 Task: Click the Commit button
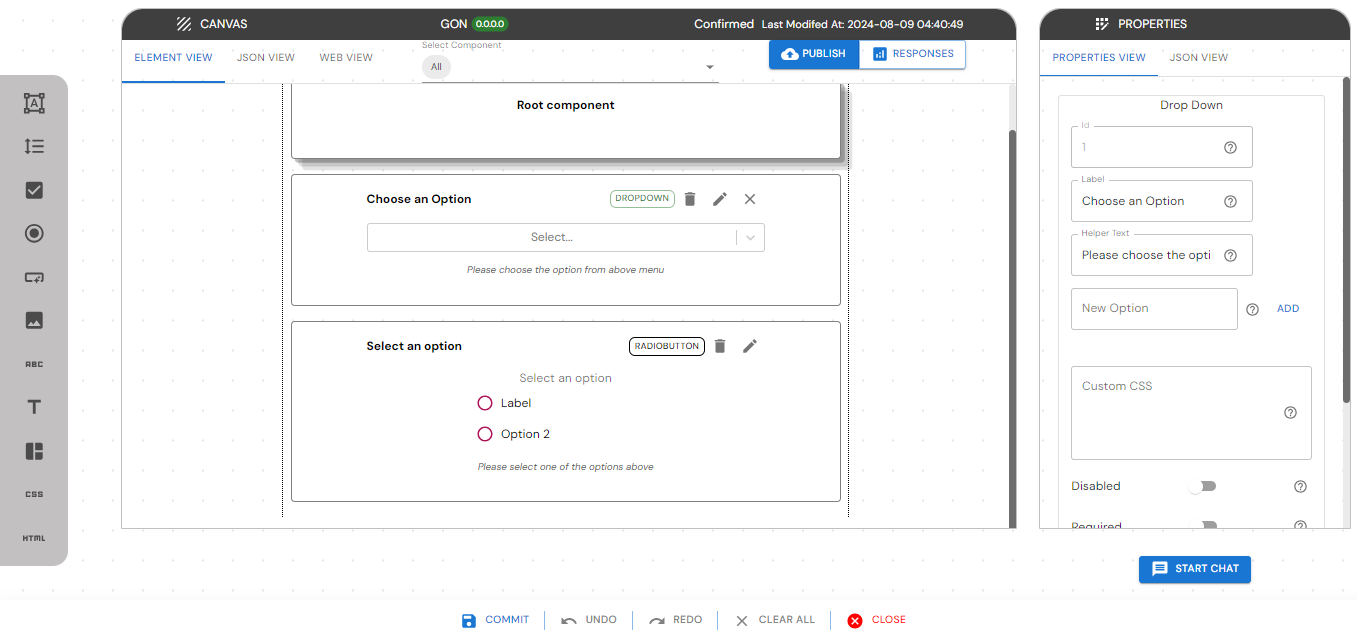496,620
